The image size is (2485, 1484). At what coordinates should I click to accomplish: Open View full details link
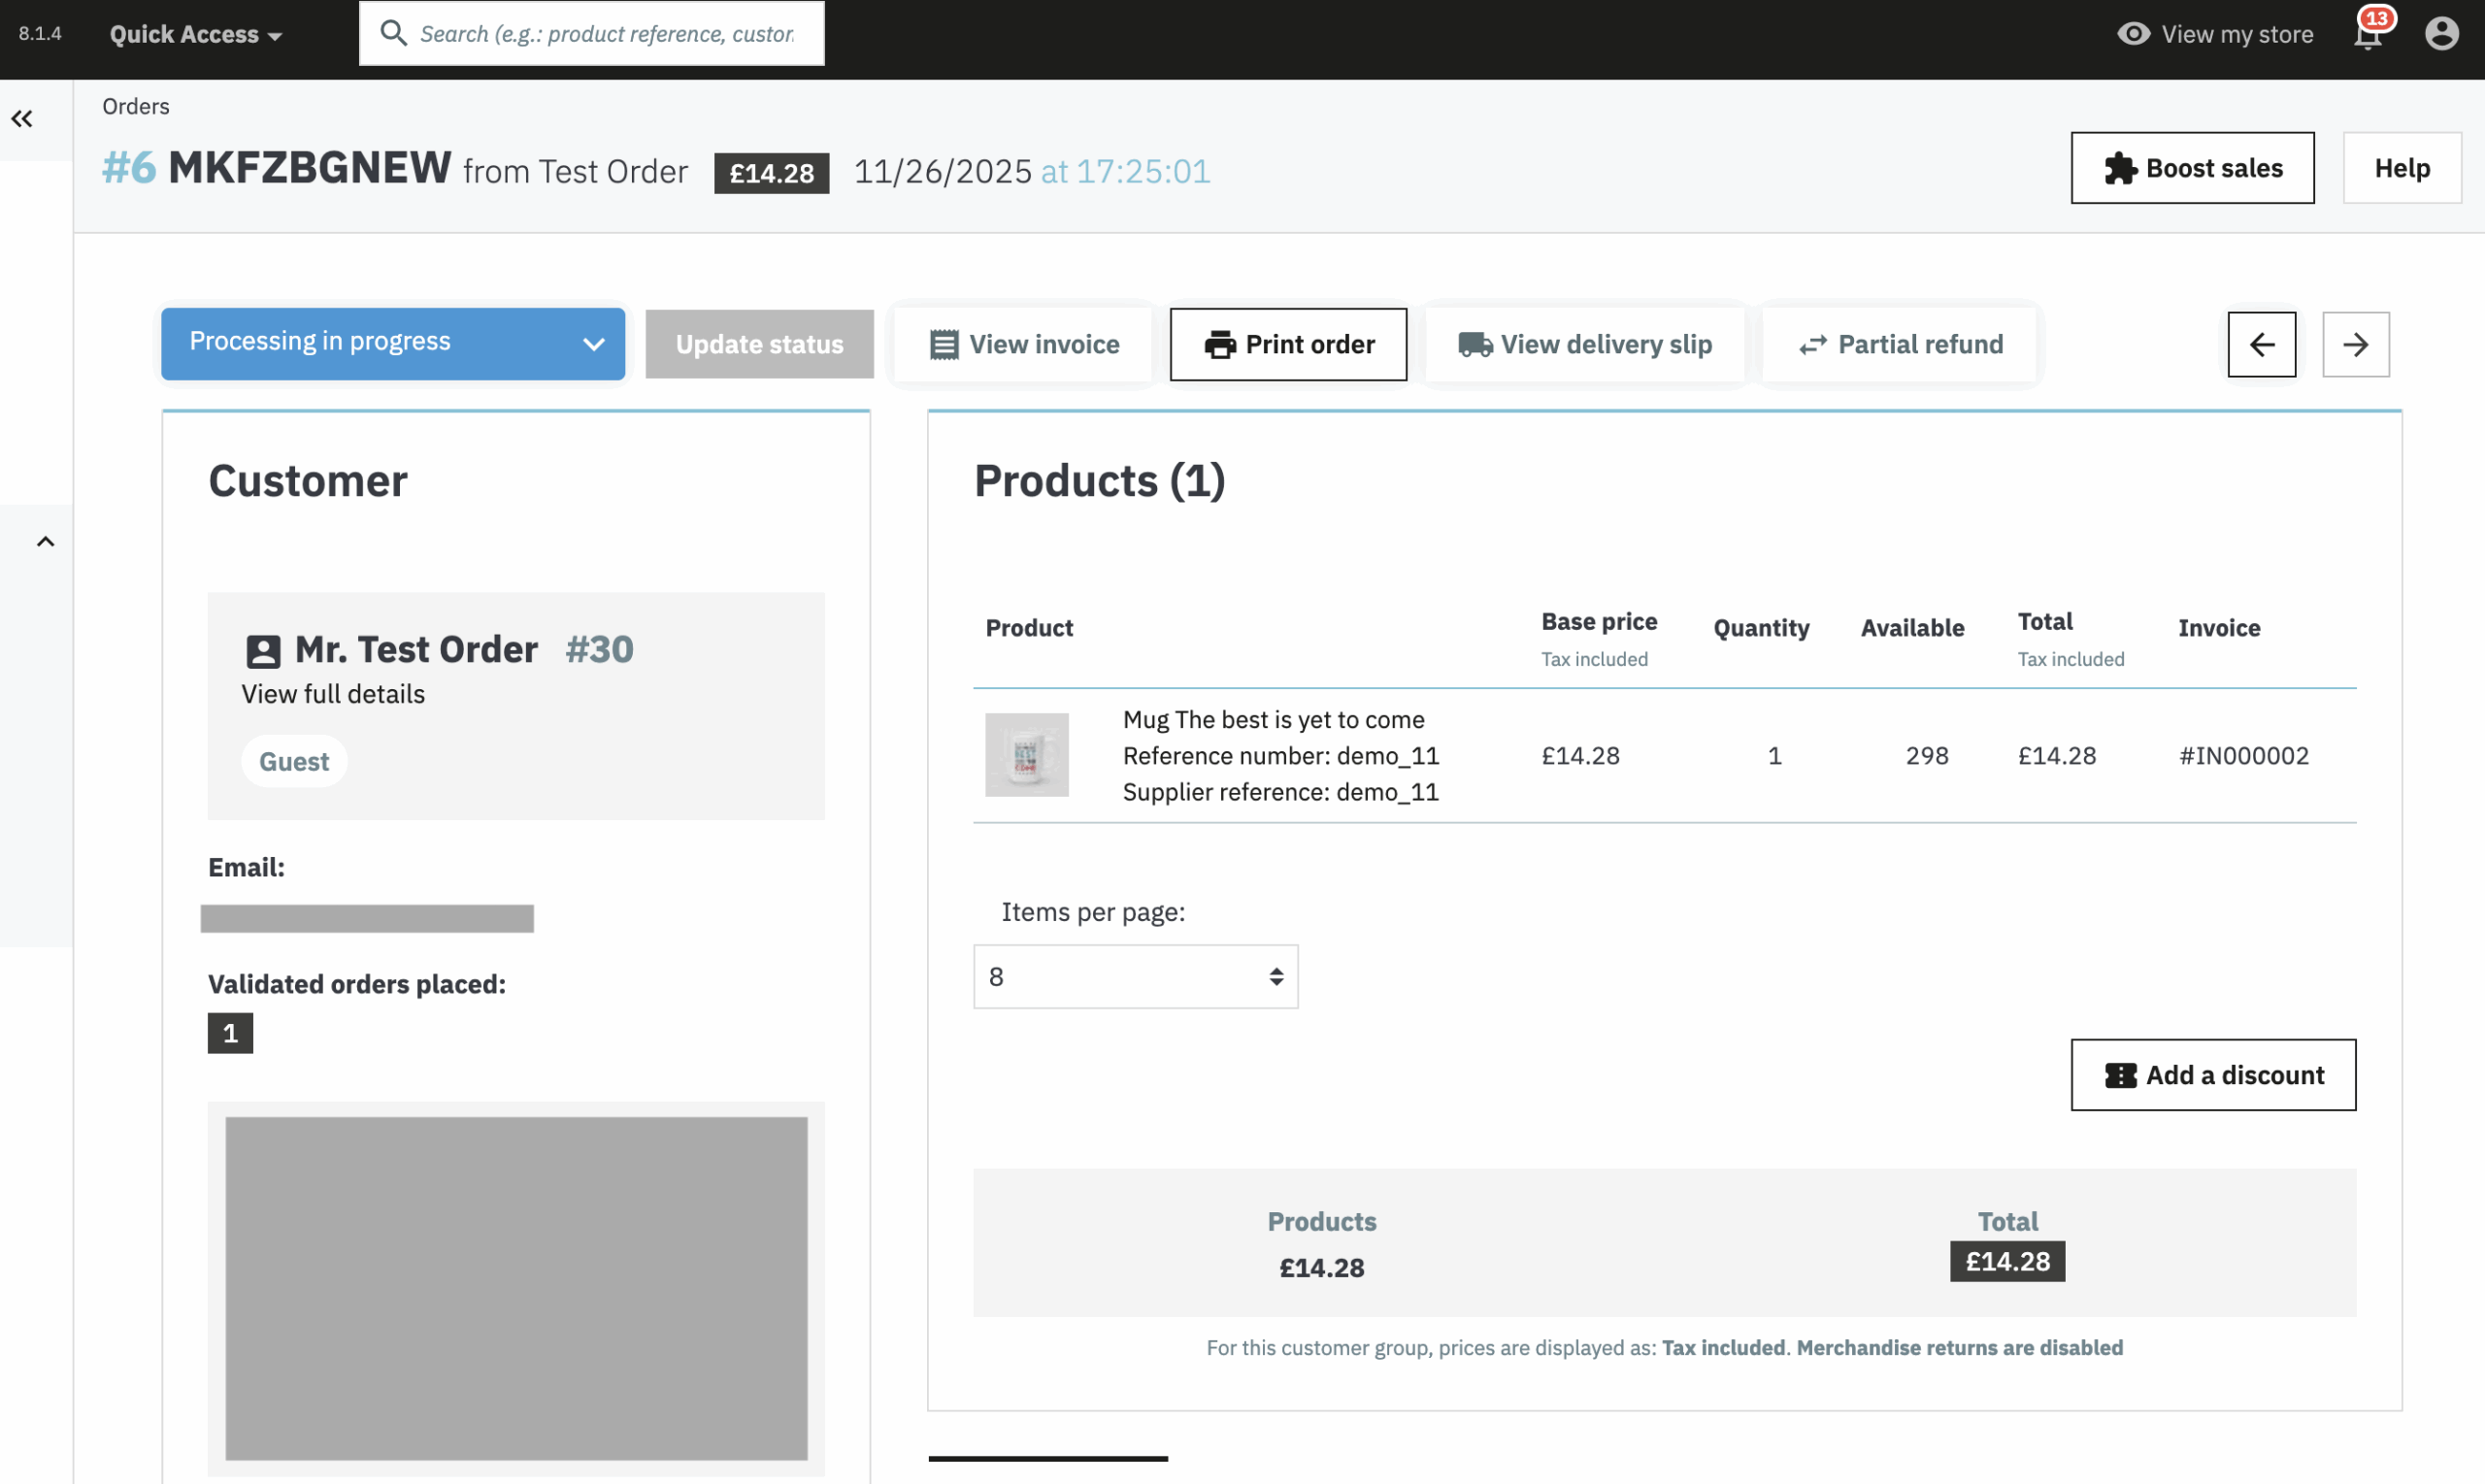pyautogui.click(x=333, y=694)
